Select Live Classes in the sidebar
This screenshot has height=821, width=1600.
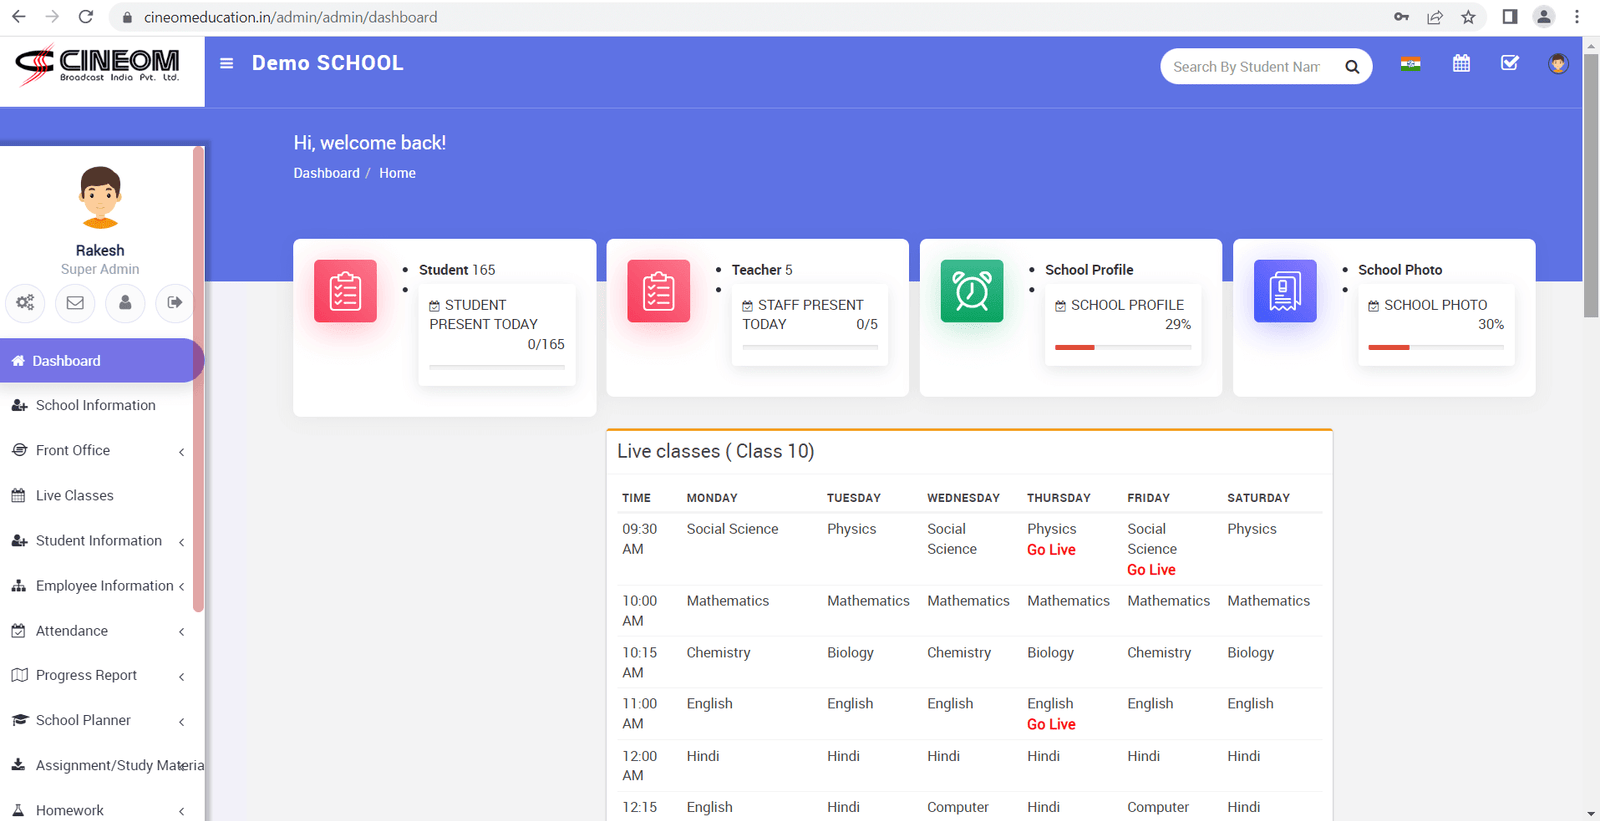tap(75, 496)
